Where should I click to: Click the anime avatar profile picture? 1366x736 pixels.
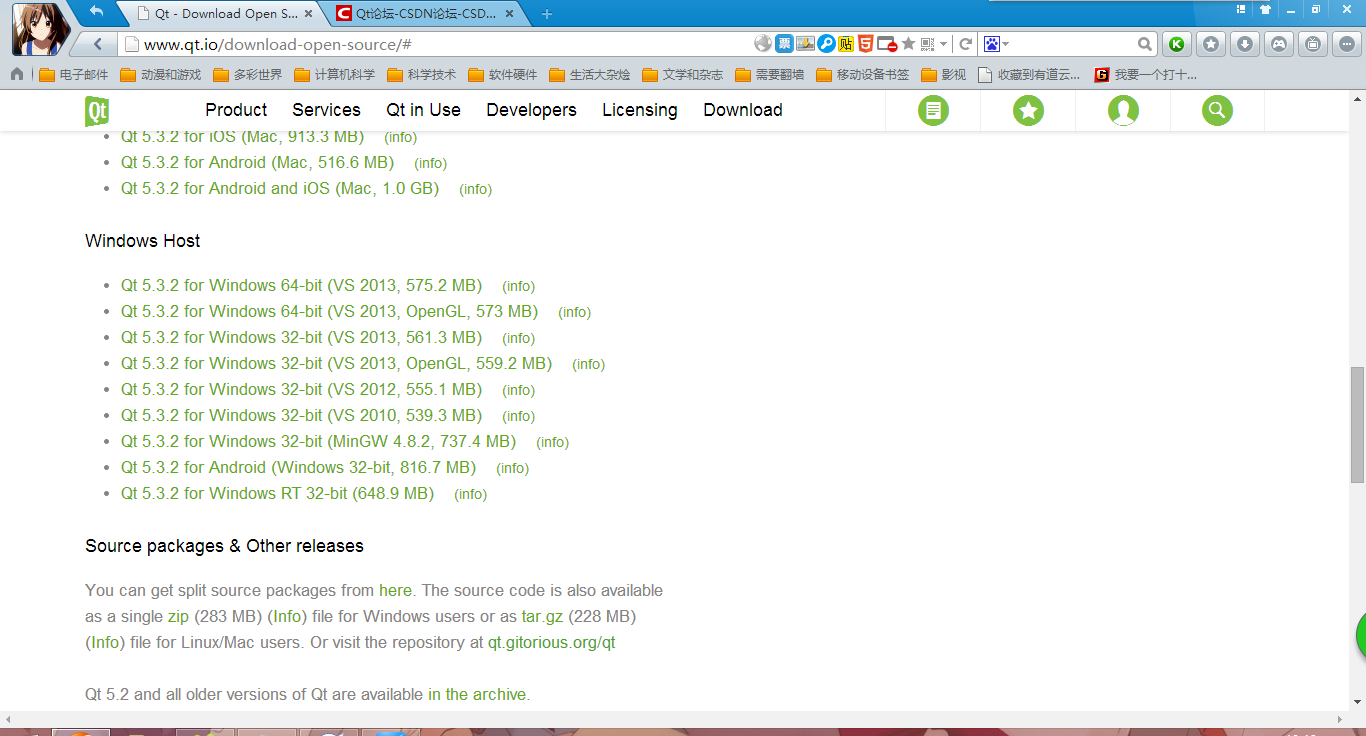[40, 28]
